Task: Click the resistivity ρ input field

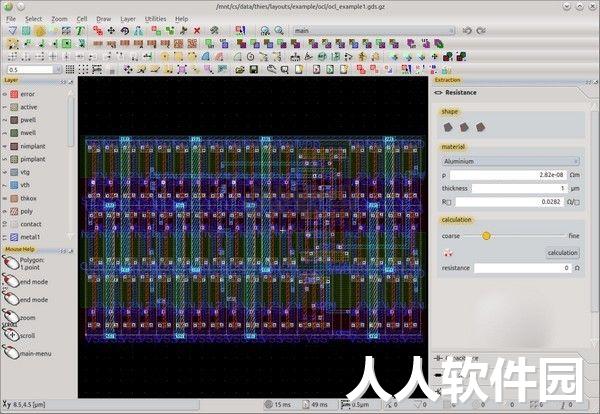Action: (x=508, y=175)
